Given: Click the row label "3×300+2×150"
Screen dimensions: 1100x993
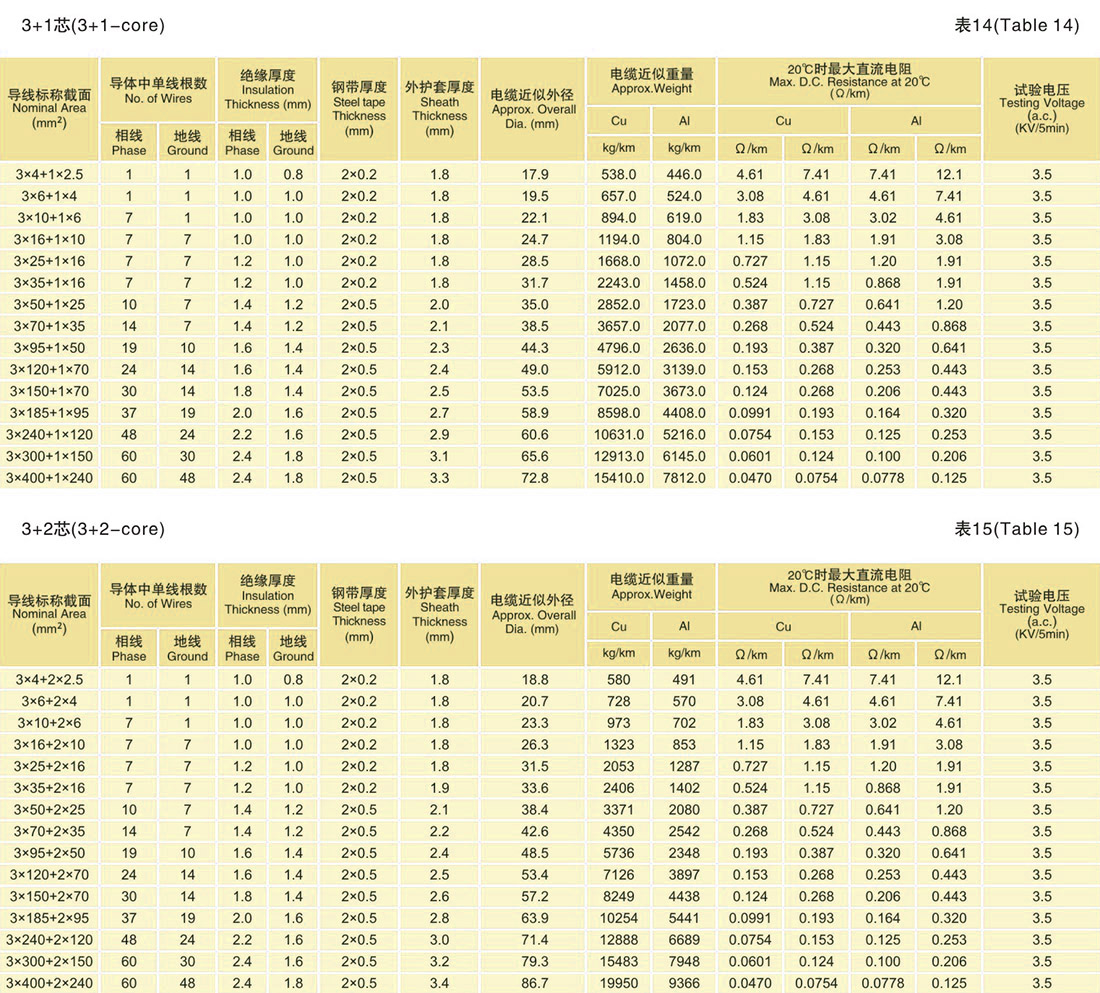Looking at the screenshot, I should [x=49, y=961].
